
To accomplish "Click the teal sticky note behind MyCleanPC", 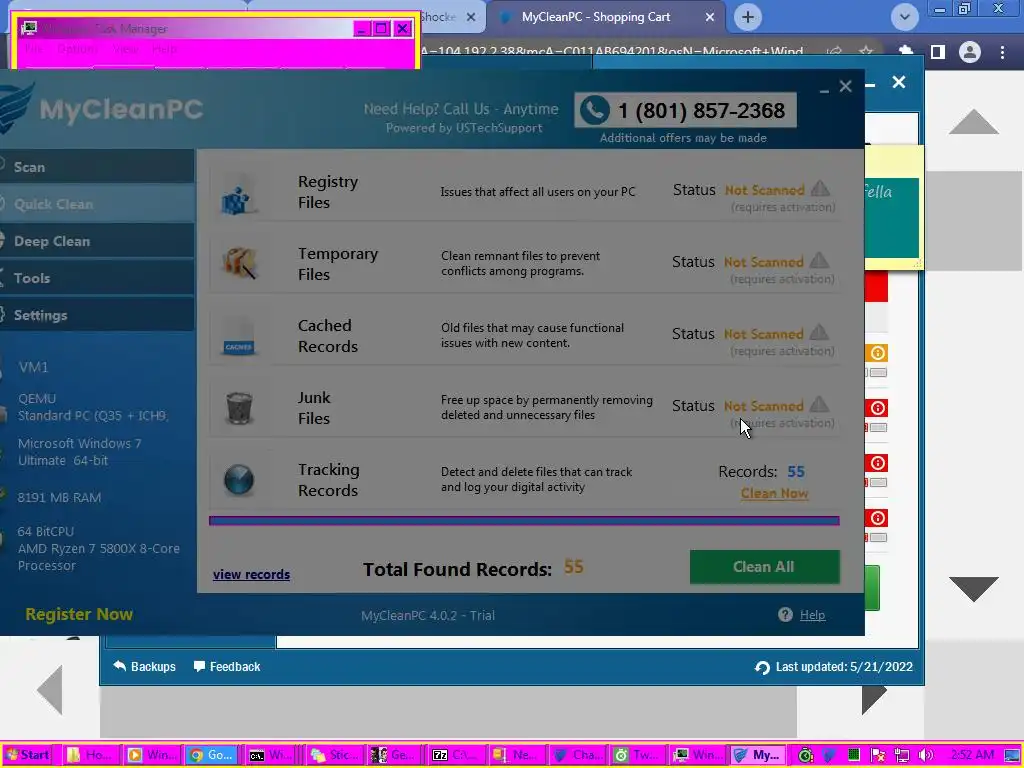I will coord(892,217).
